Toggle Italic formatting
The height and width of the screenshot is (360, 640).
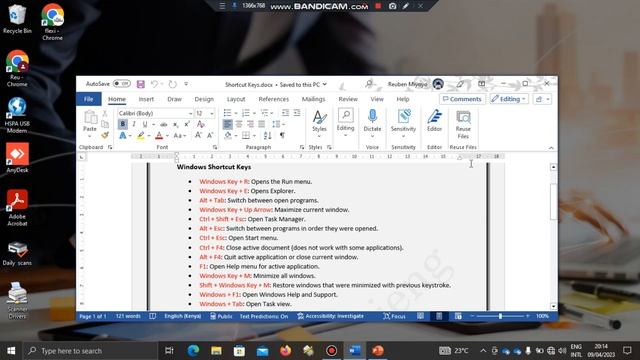[133, 124]
